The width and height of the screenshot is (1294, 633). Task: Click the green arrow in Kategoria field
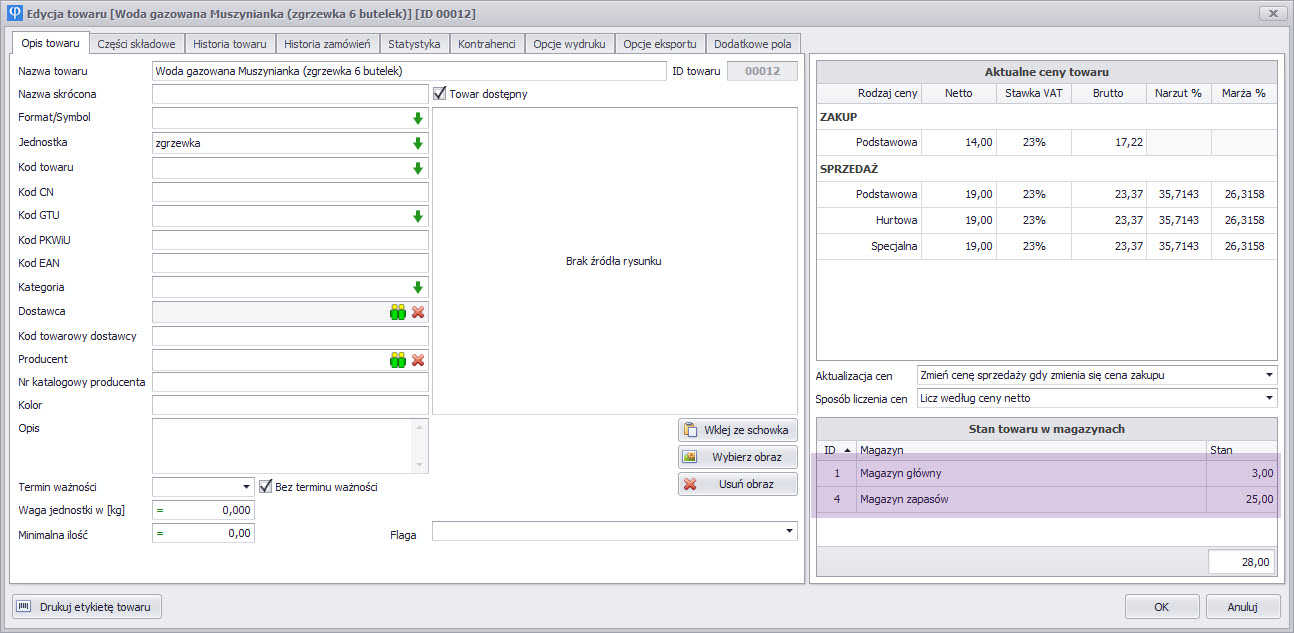pyautogui.click(x=418, y=288)
